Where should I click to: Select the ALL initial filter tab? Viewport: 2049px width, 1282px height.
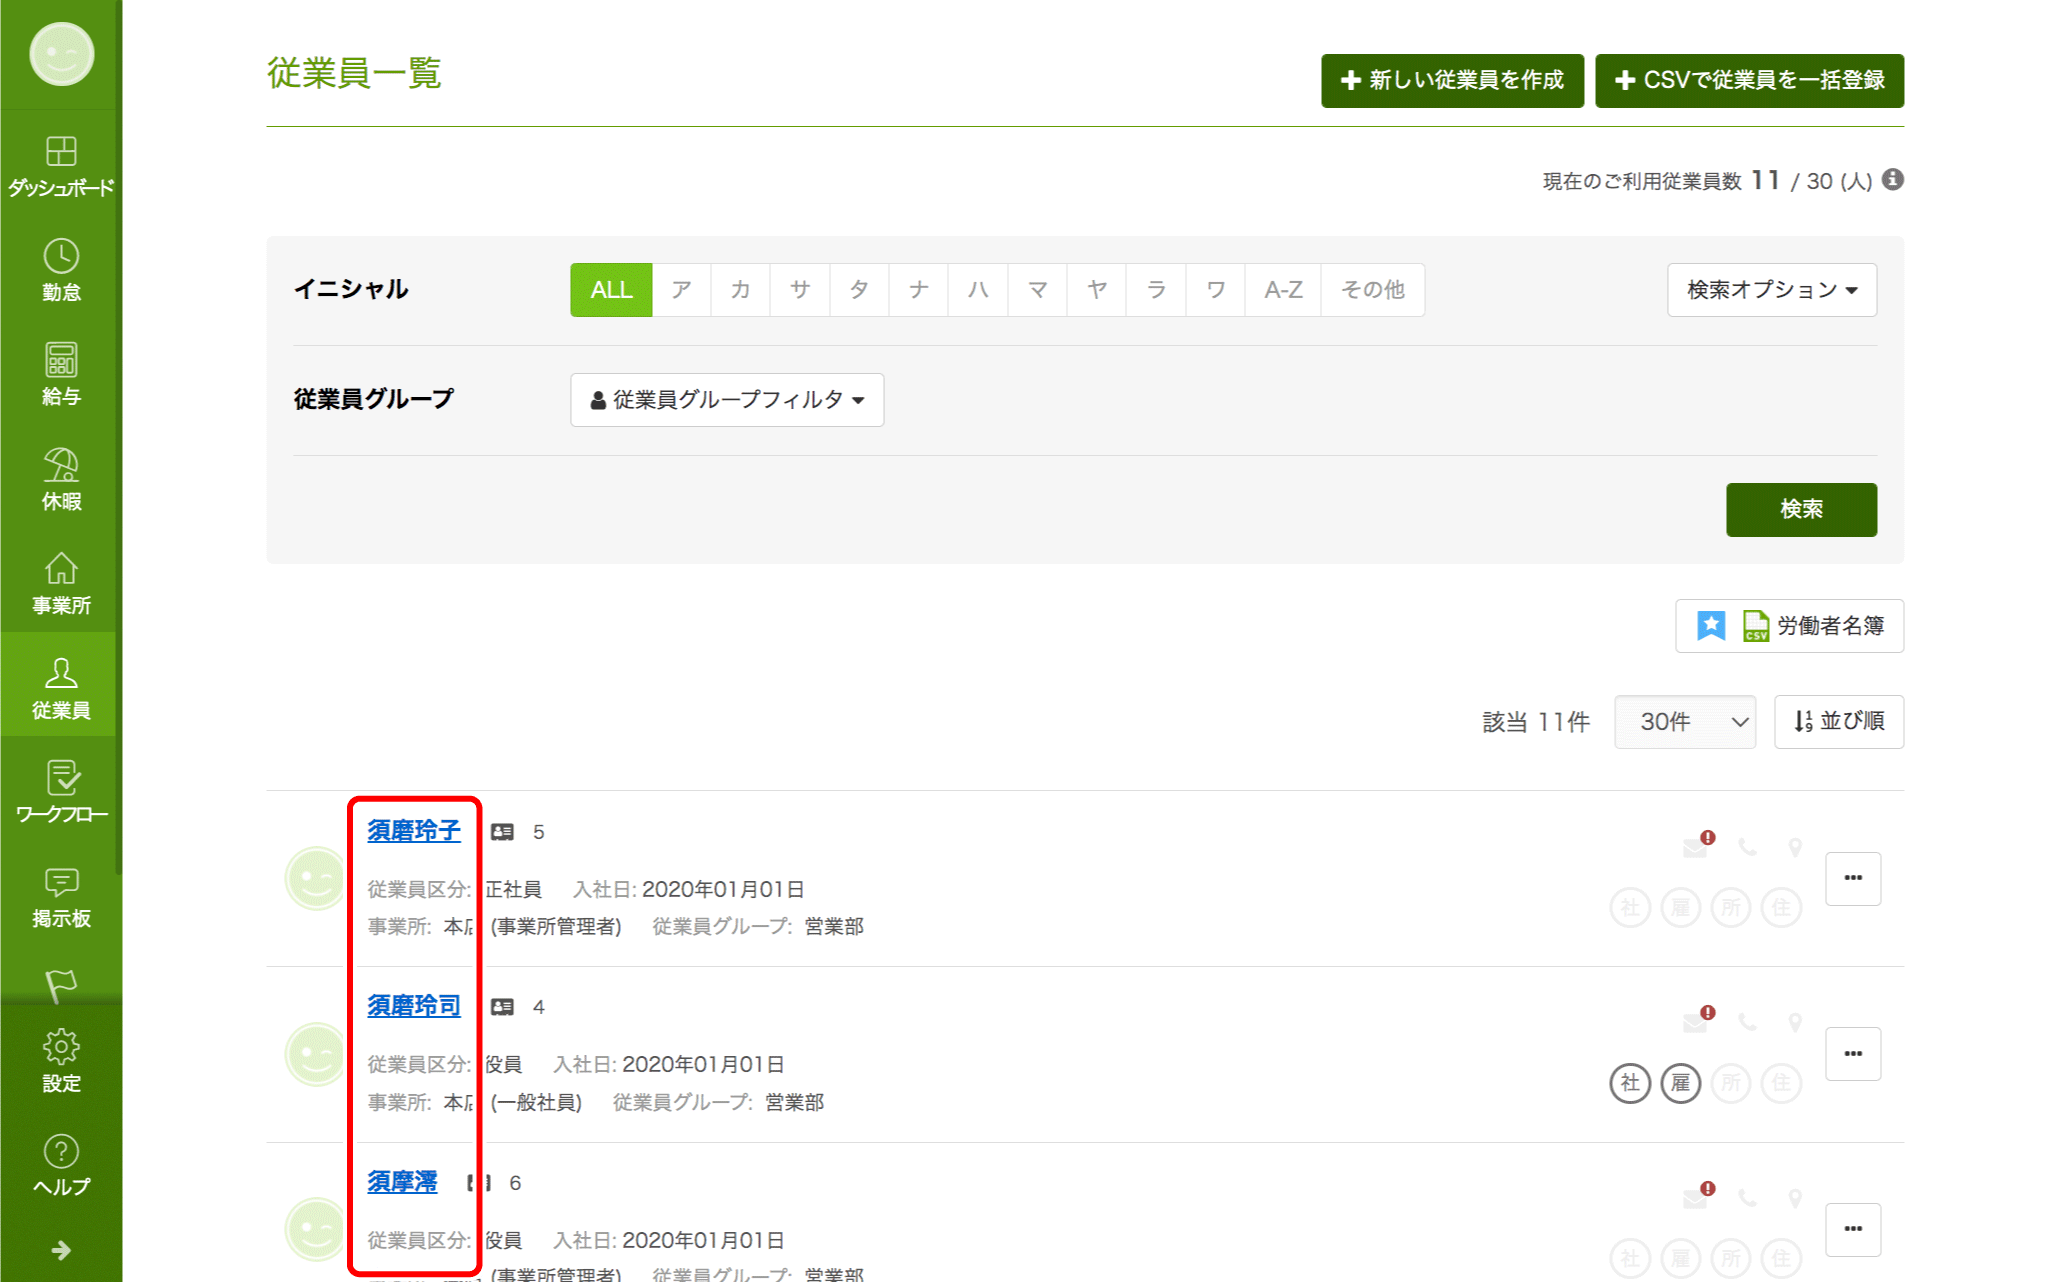point(611,290)
